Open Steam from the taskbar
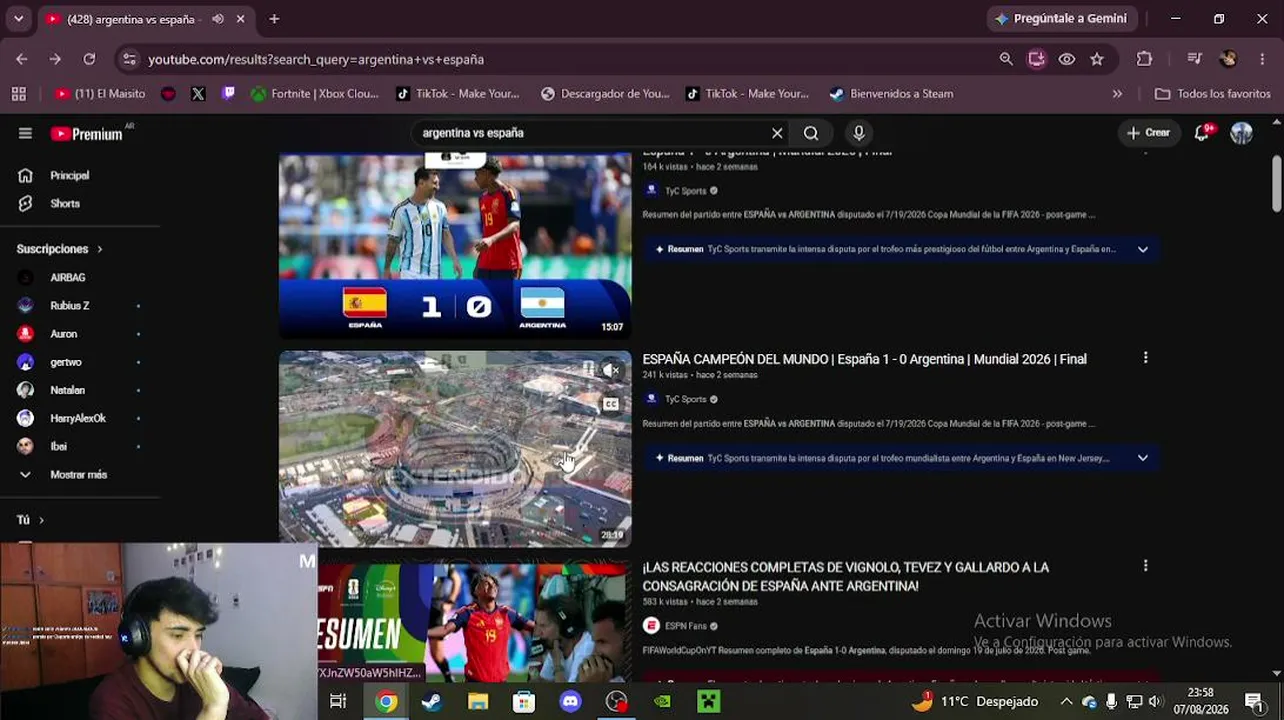 432,702
